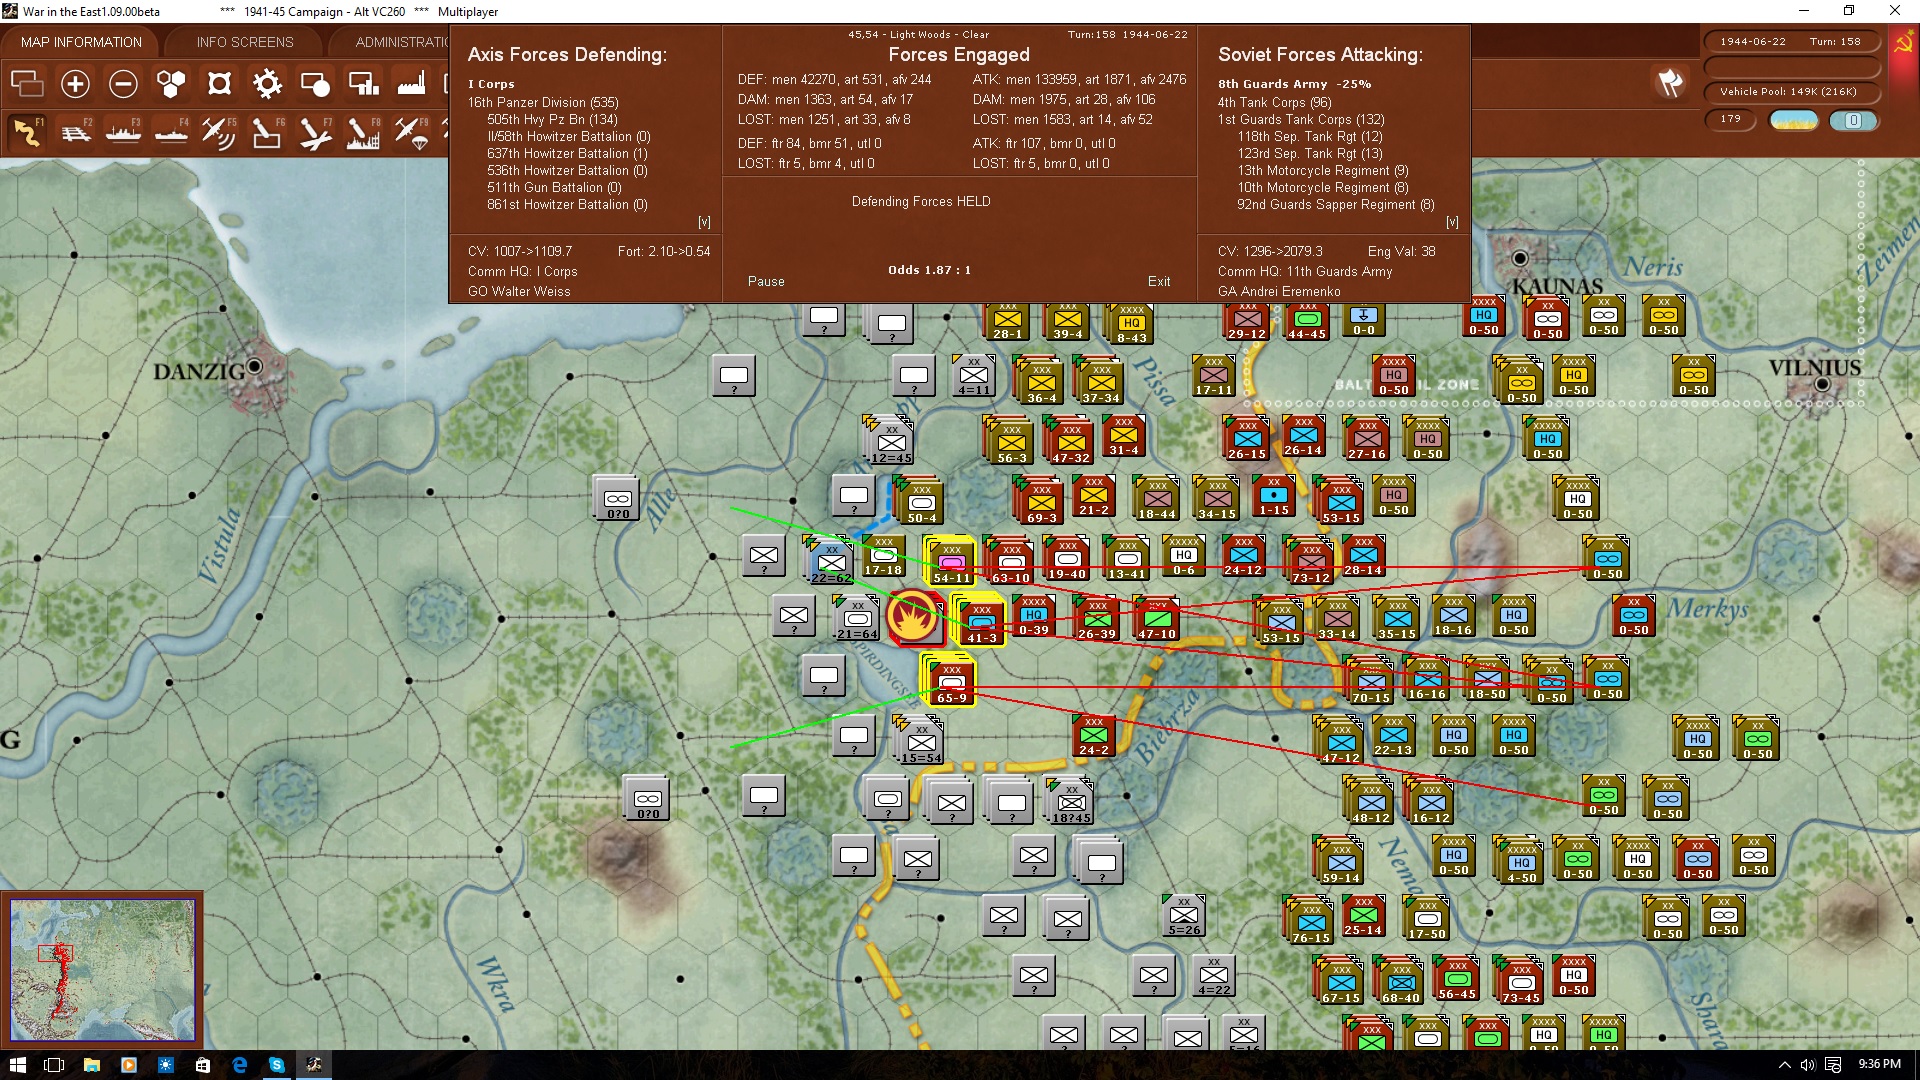Toggle the hex grid display icon
1920x1080 pixels.
pyautogui.click(x=171, y=84)
